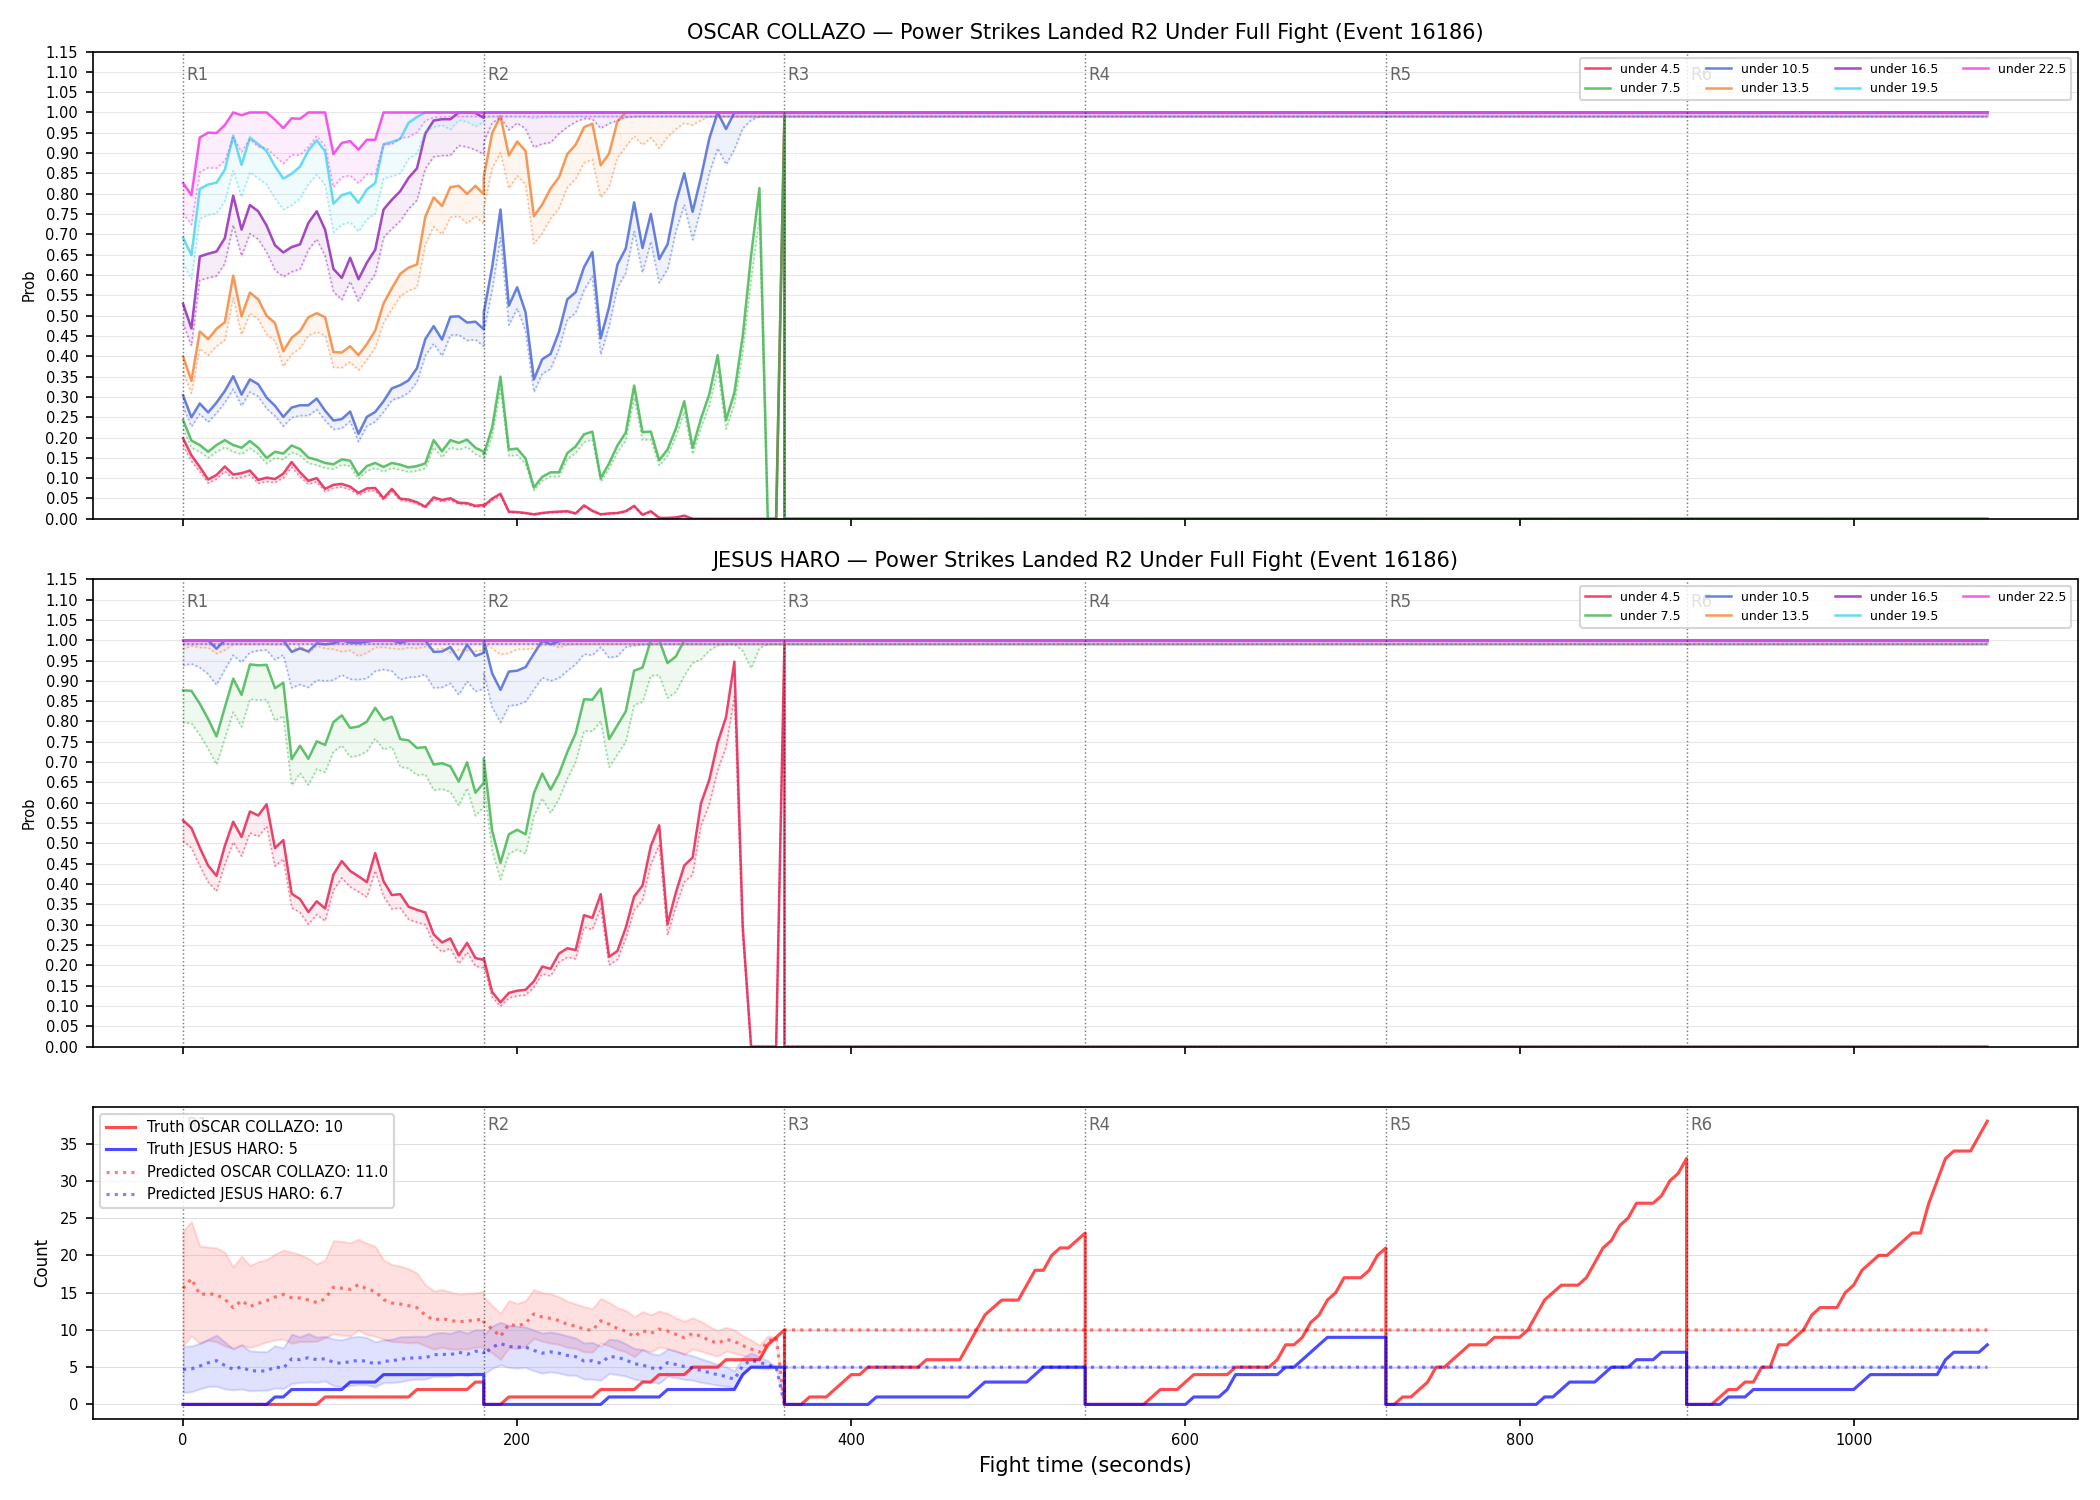Click the 400 tick on time axis
This screenshot has height=1500, width=2100.
(x=851, y=1440)
